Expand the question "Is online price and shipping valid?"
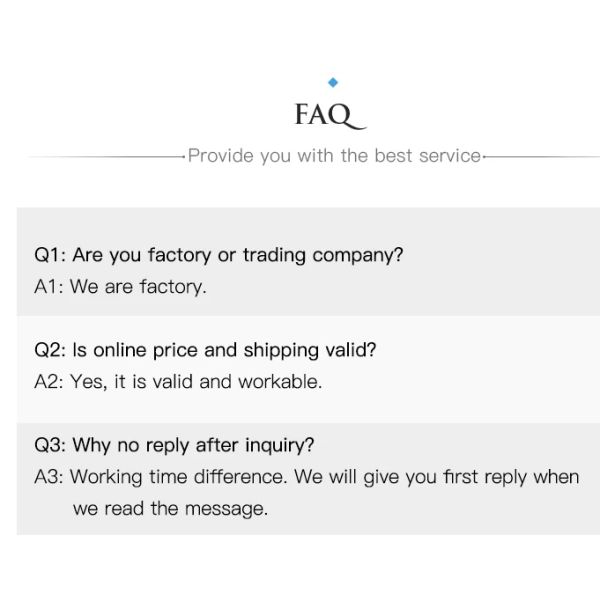 click(x=224, y=350)
